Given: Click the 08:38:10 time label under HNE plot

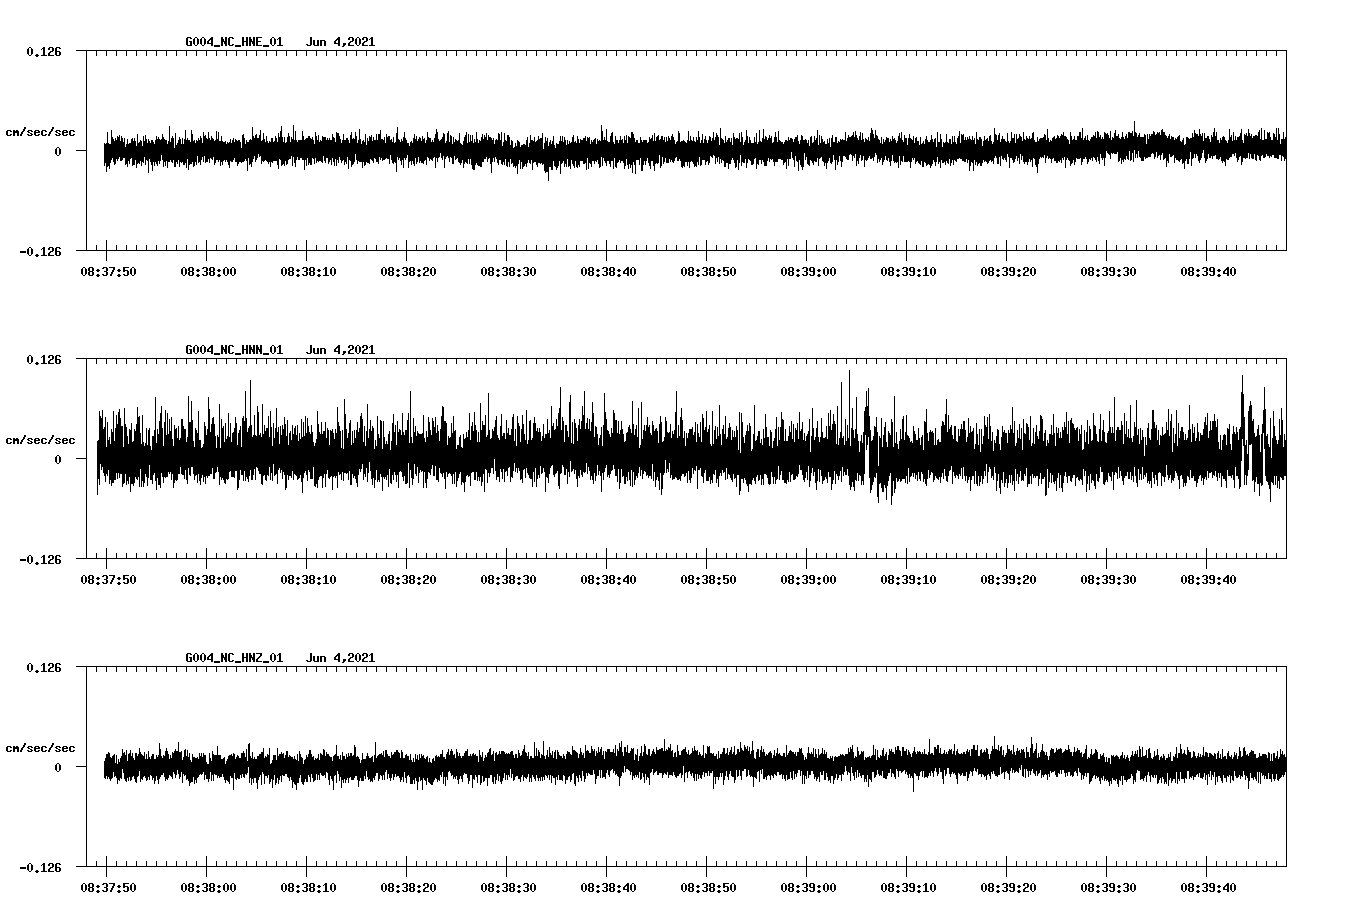Looking at the screenshot, I should [x=308, y=272].
